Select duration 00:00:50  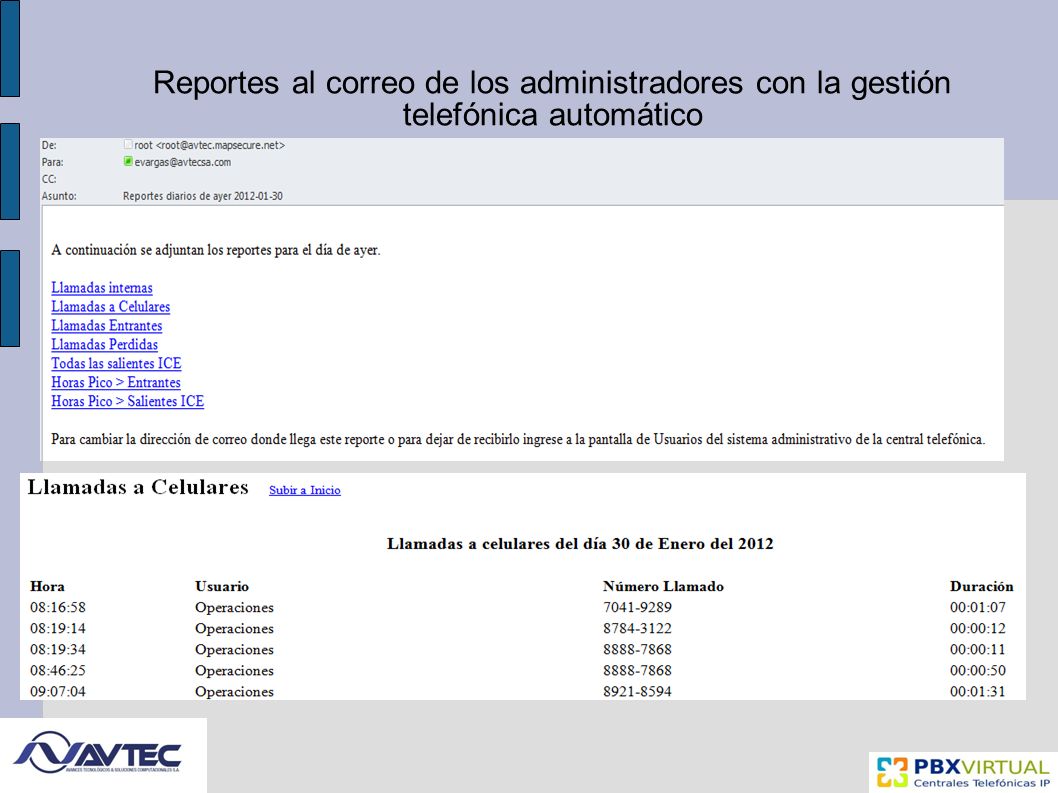pos(978,670)
